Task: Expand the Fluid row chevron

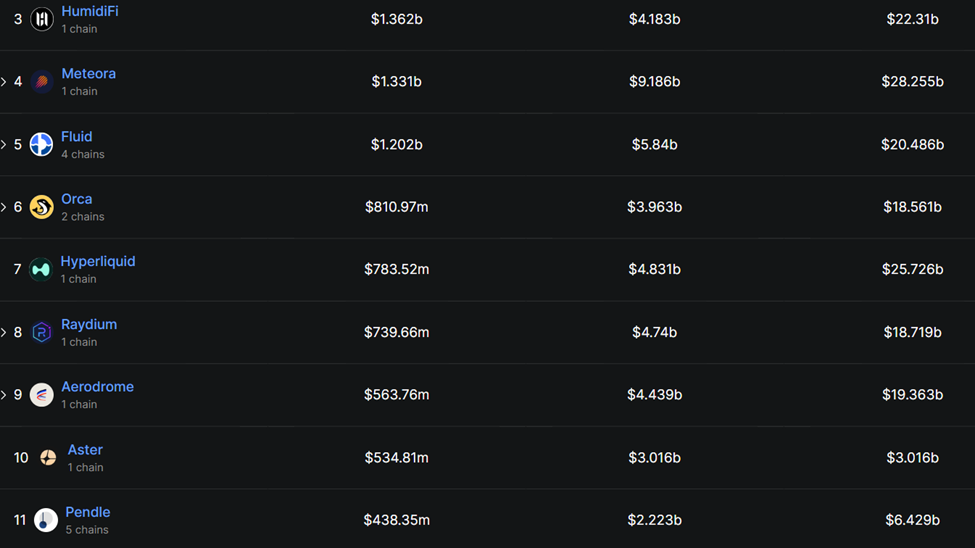Action: 4,144
